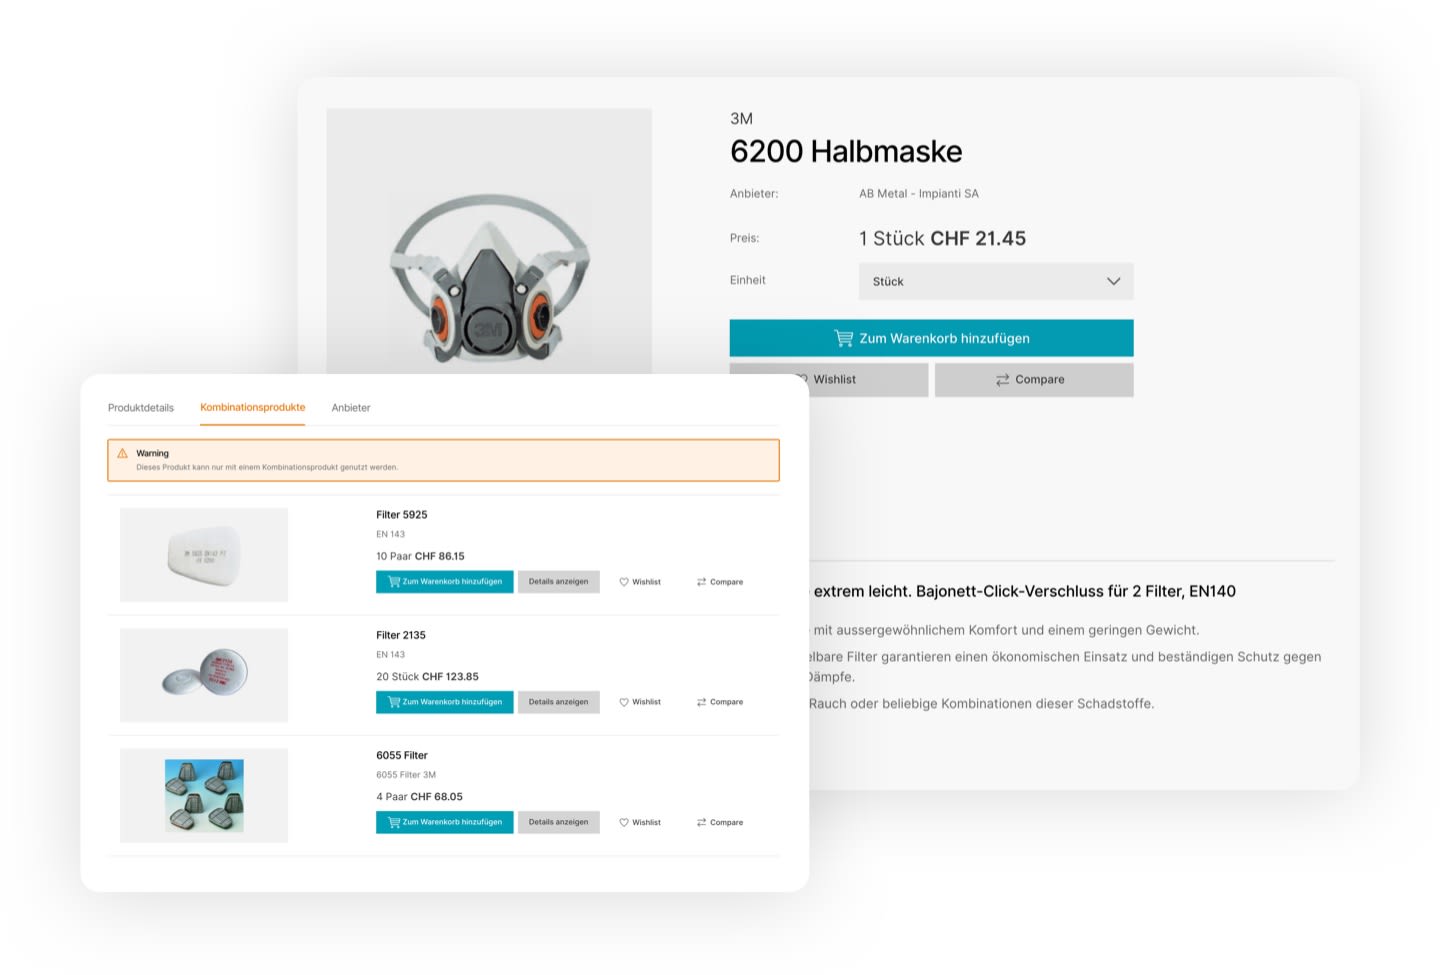Image resolution: width=1440 pixels, height=975 pixels.
Task: Show details for 6055 Filter
Action: pos(559,822)
